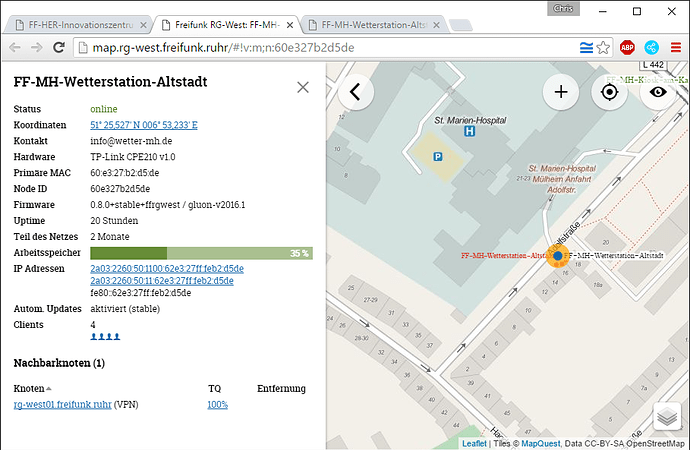Click the address bar URL
Image resolution: width=690 pixels, height=450 pixels.
click(223, 48)
